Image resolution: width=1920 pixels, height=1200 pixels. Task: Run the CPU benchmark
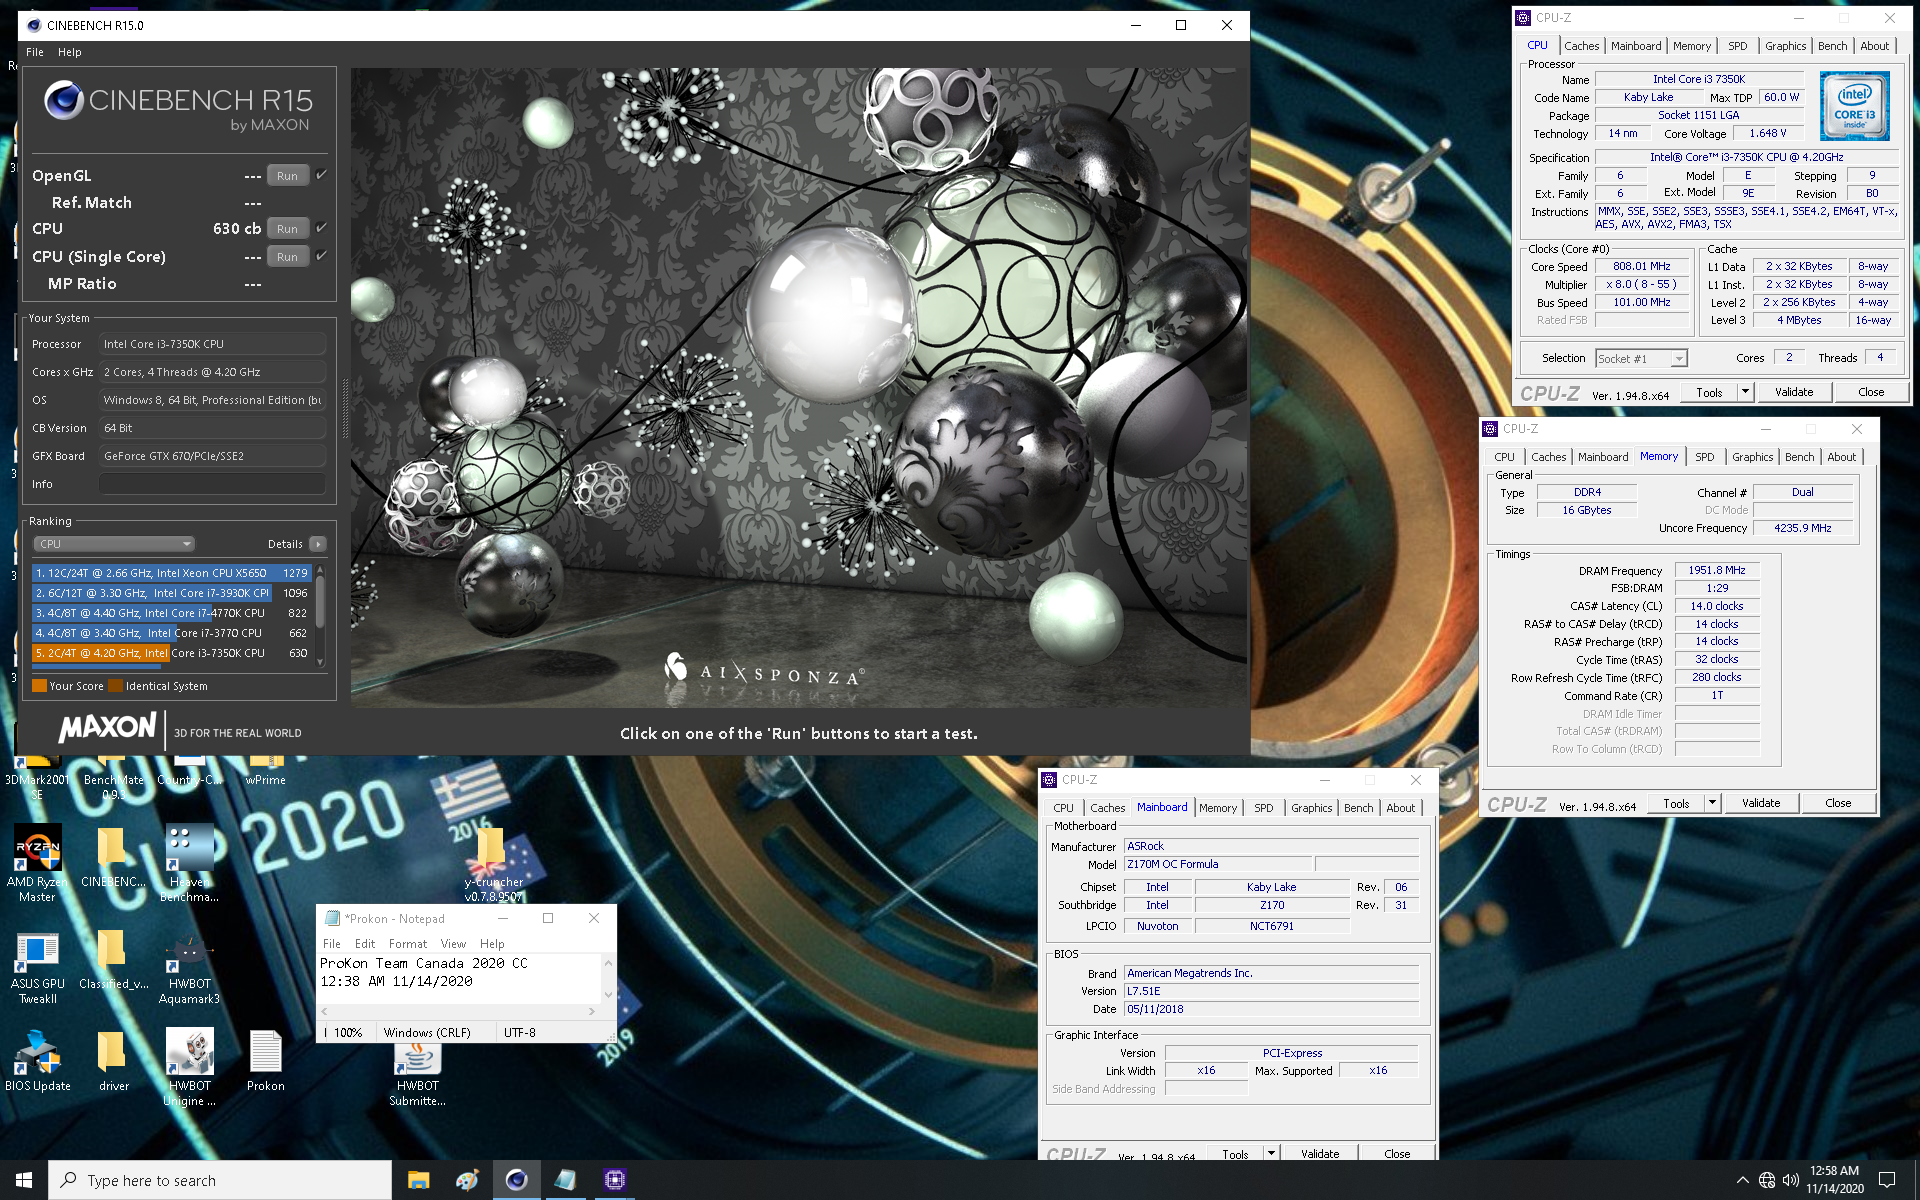point(287,229)
